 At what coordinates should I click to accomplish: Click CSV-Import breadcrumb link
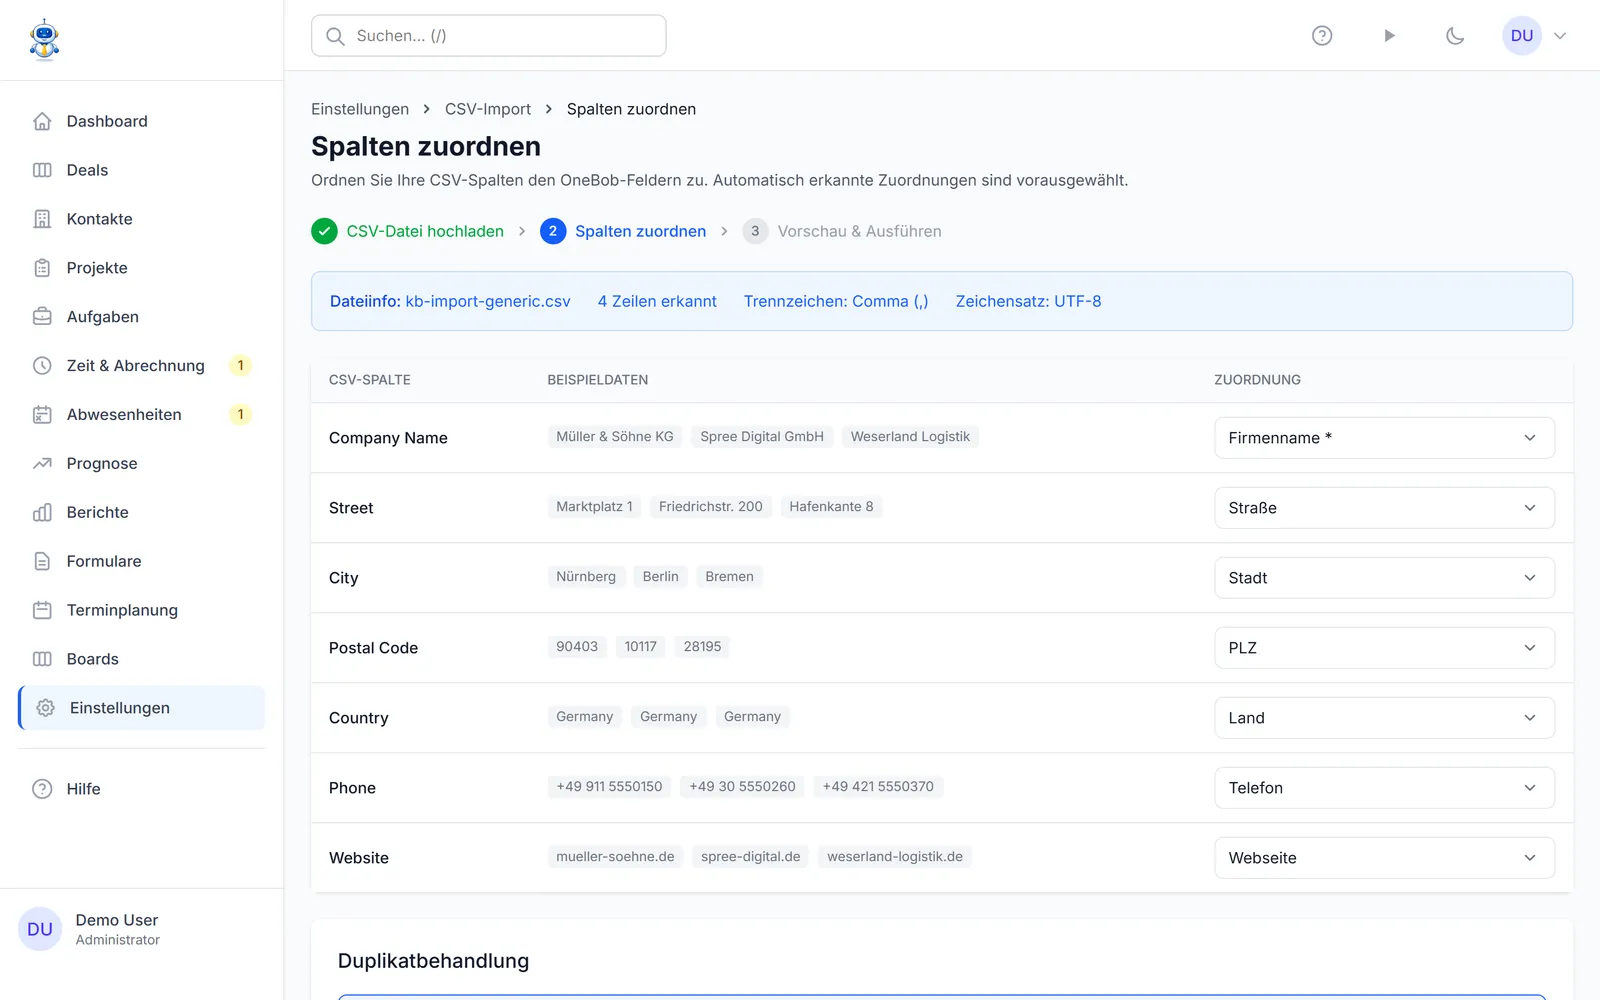[x=488, y=109]
